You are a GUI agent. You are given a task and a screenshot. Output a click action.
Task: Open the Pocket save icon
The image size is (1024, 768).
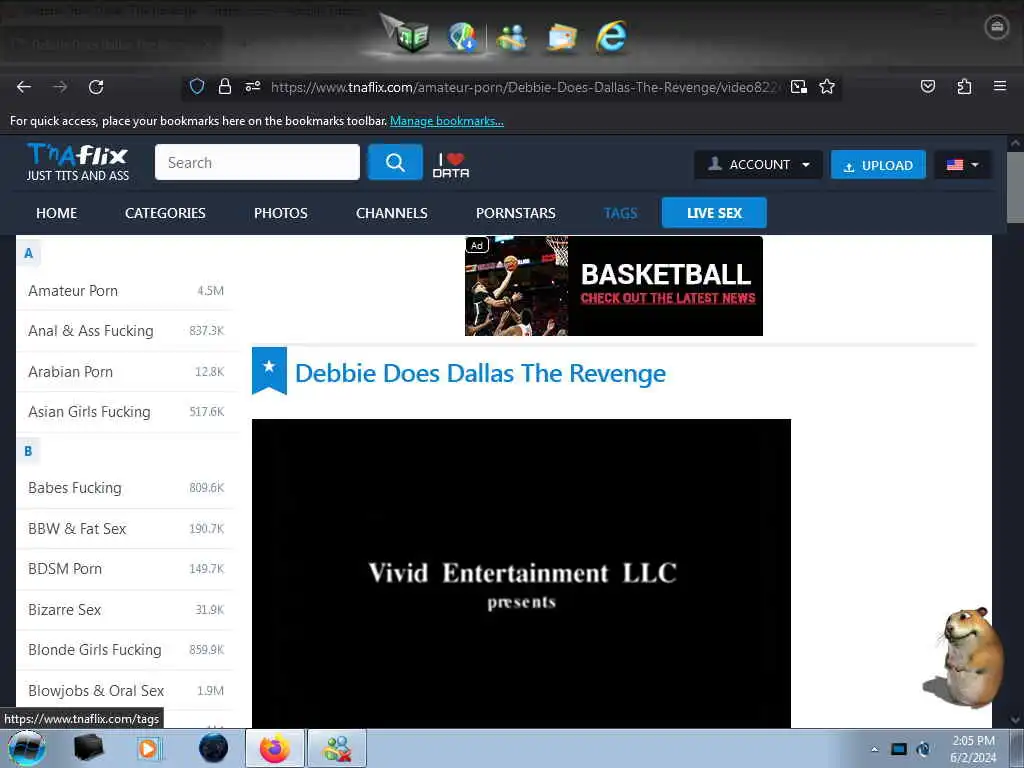pyautogui.click(x=928, y=86)
